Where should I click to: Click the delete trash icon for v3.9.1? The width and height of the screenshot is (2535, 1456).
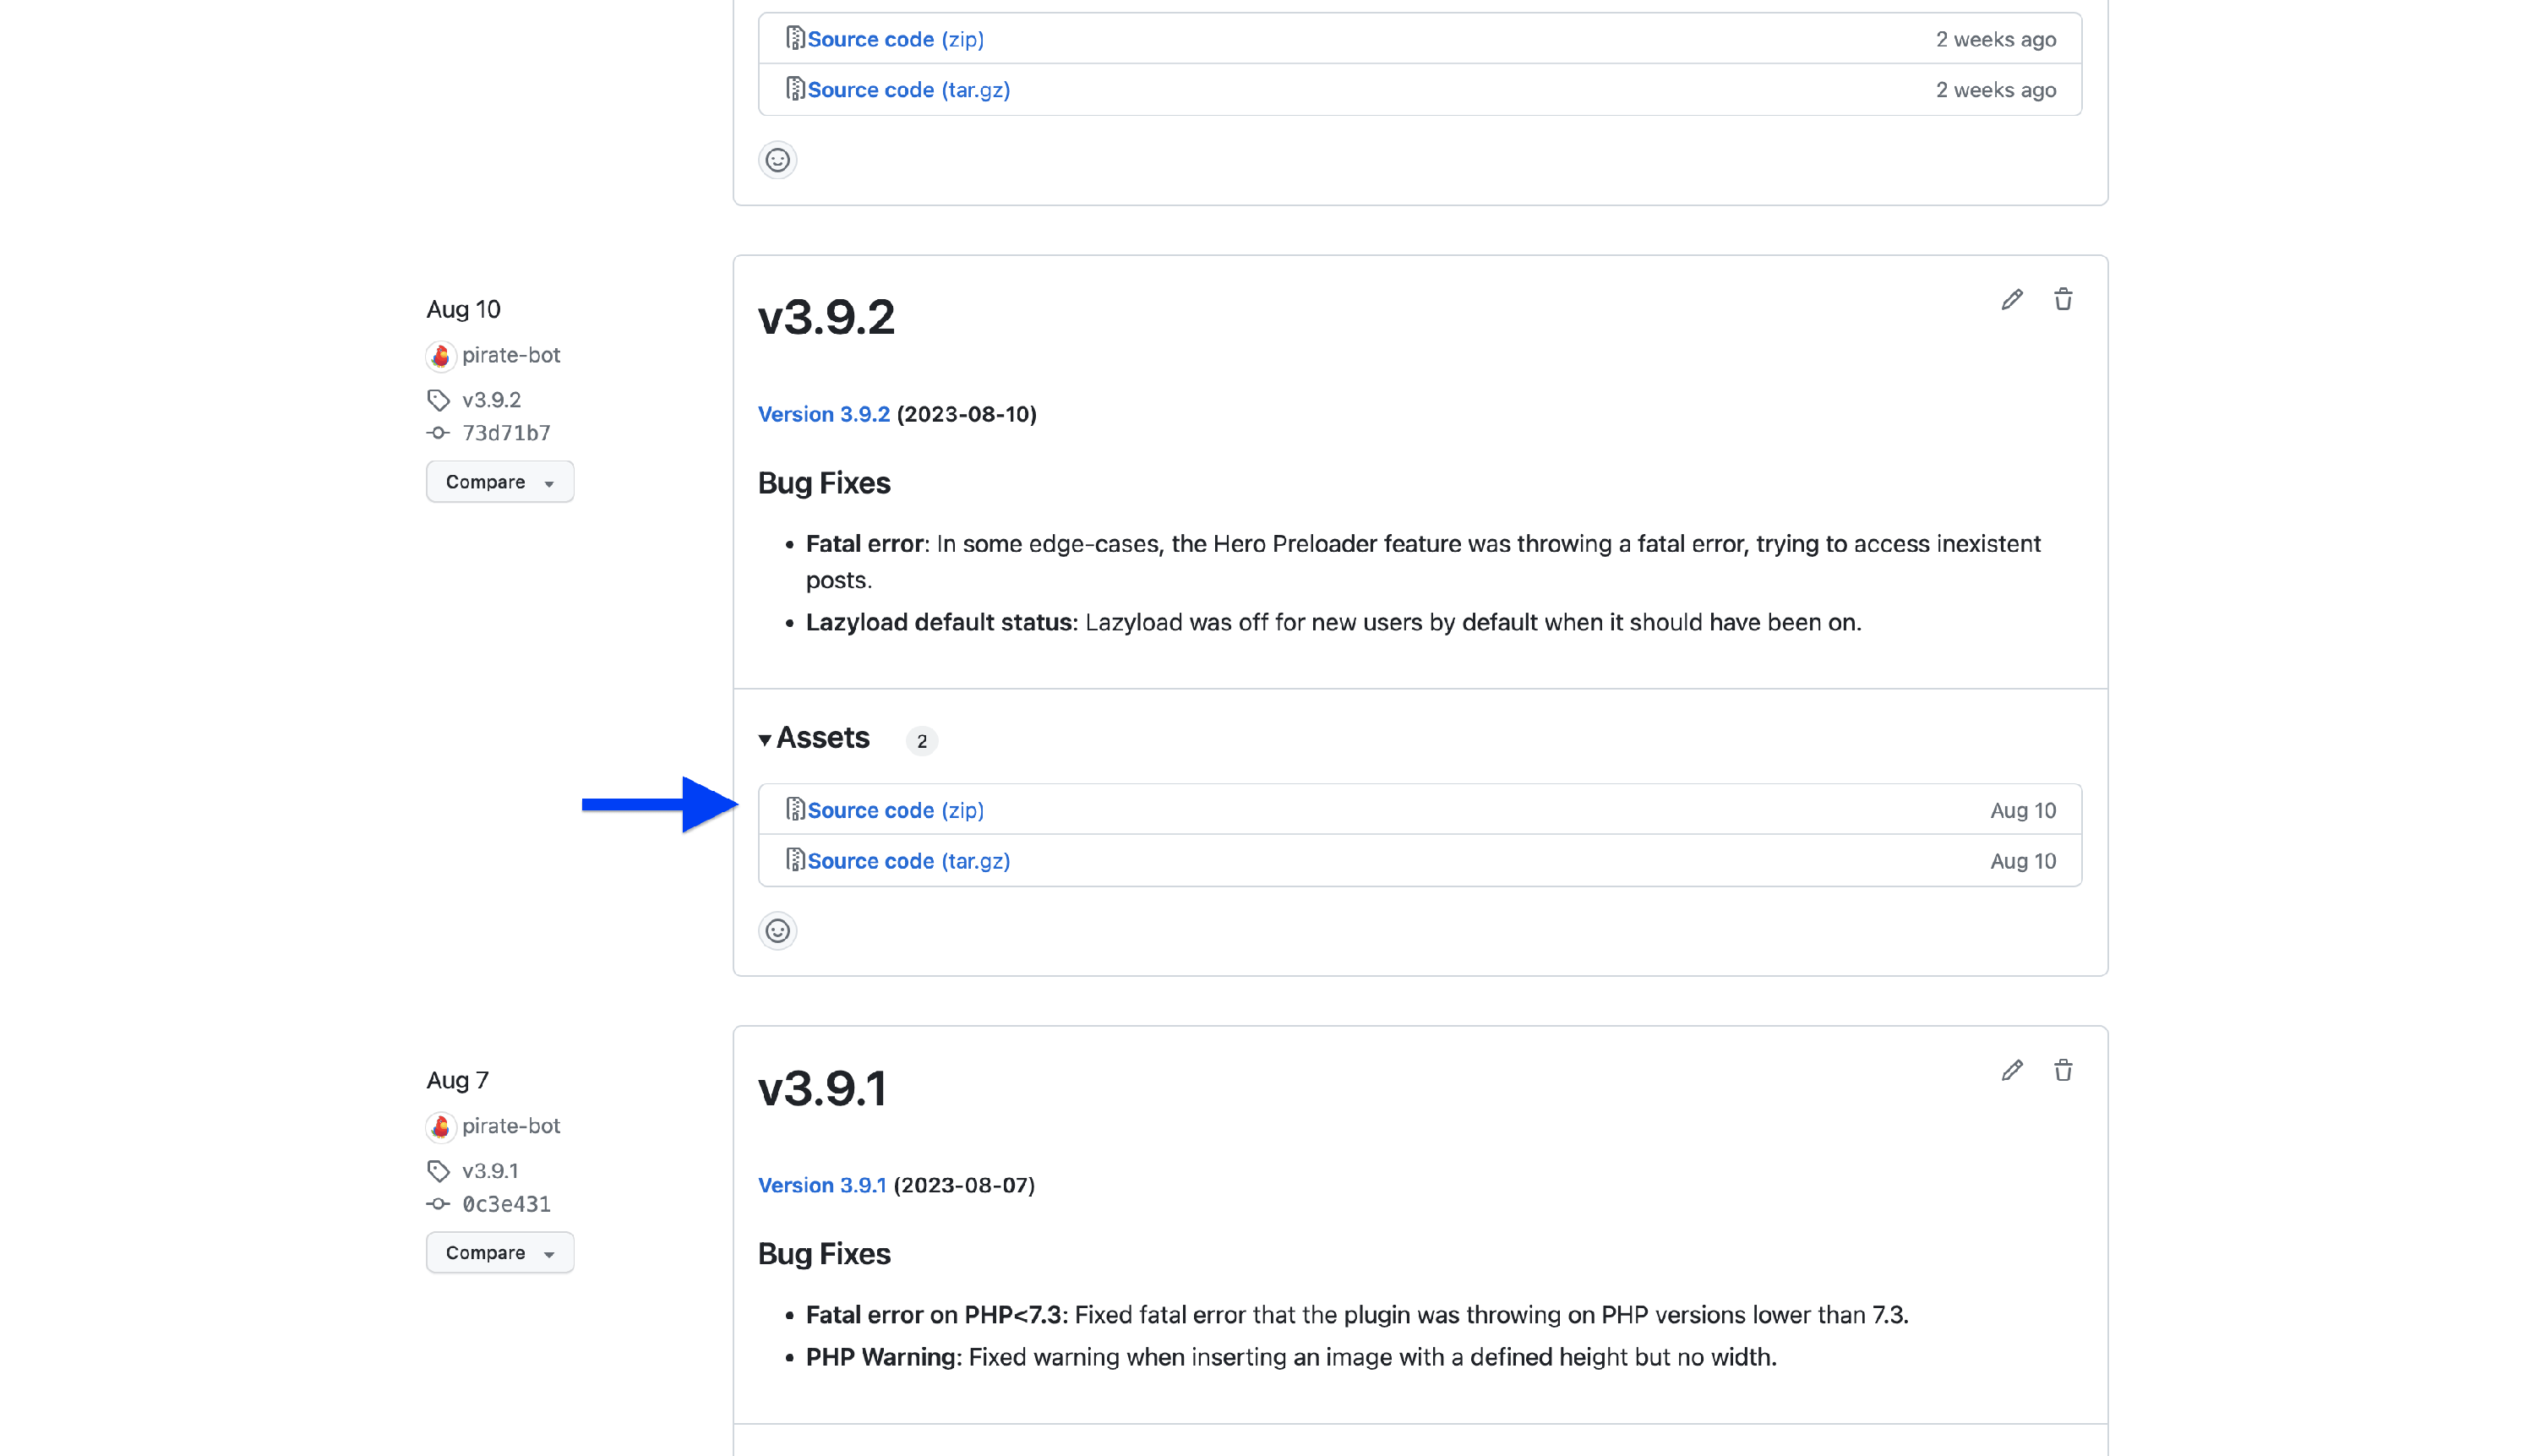tap(2062, 1071)
